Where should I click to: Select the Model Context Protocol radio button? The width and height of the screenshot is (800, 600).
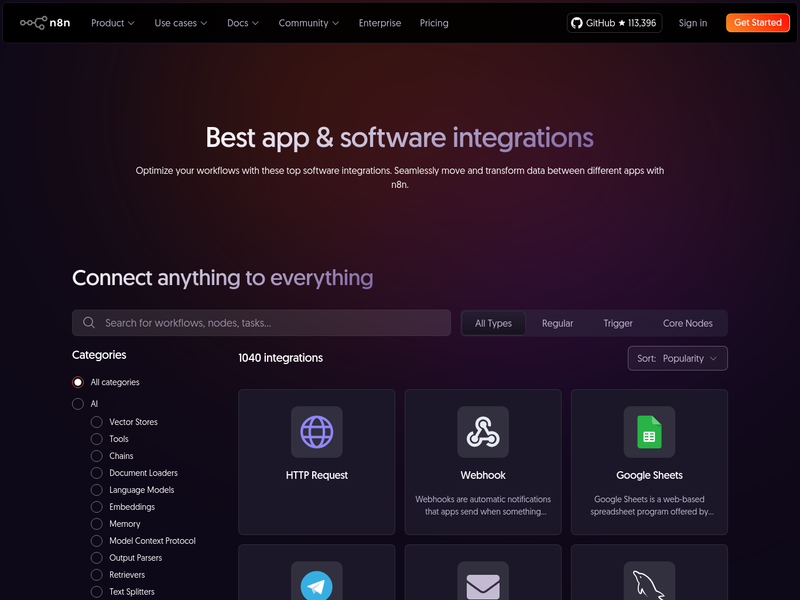click(96, 541)
